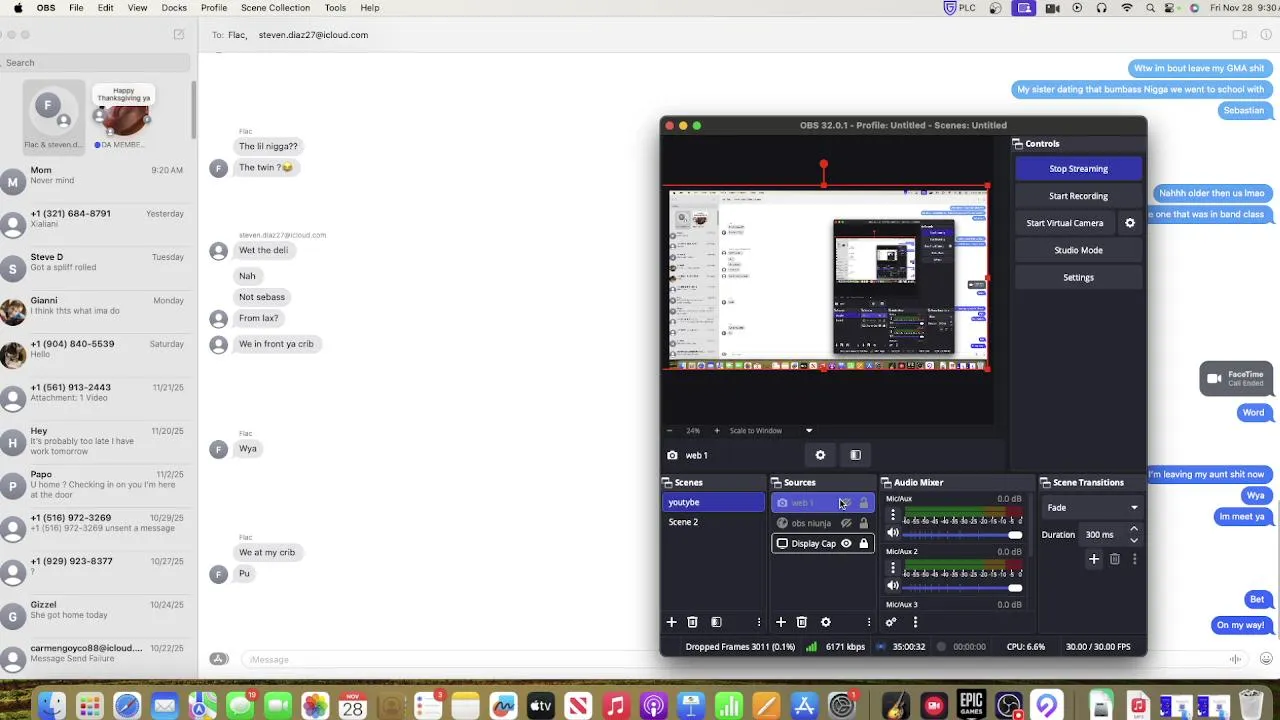Image resolution: width=1280 pixels, height=720 pixels.
Task: Delete selected scene with trash icon
Action: tap(692, 622)
